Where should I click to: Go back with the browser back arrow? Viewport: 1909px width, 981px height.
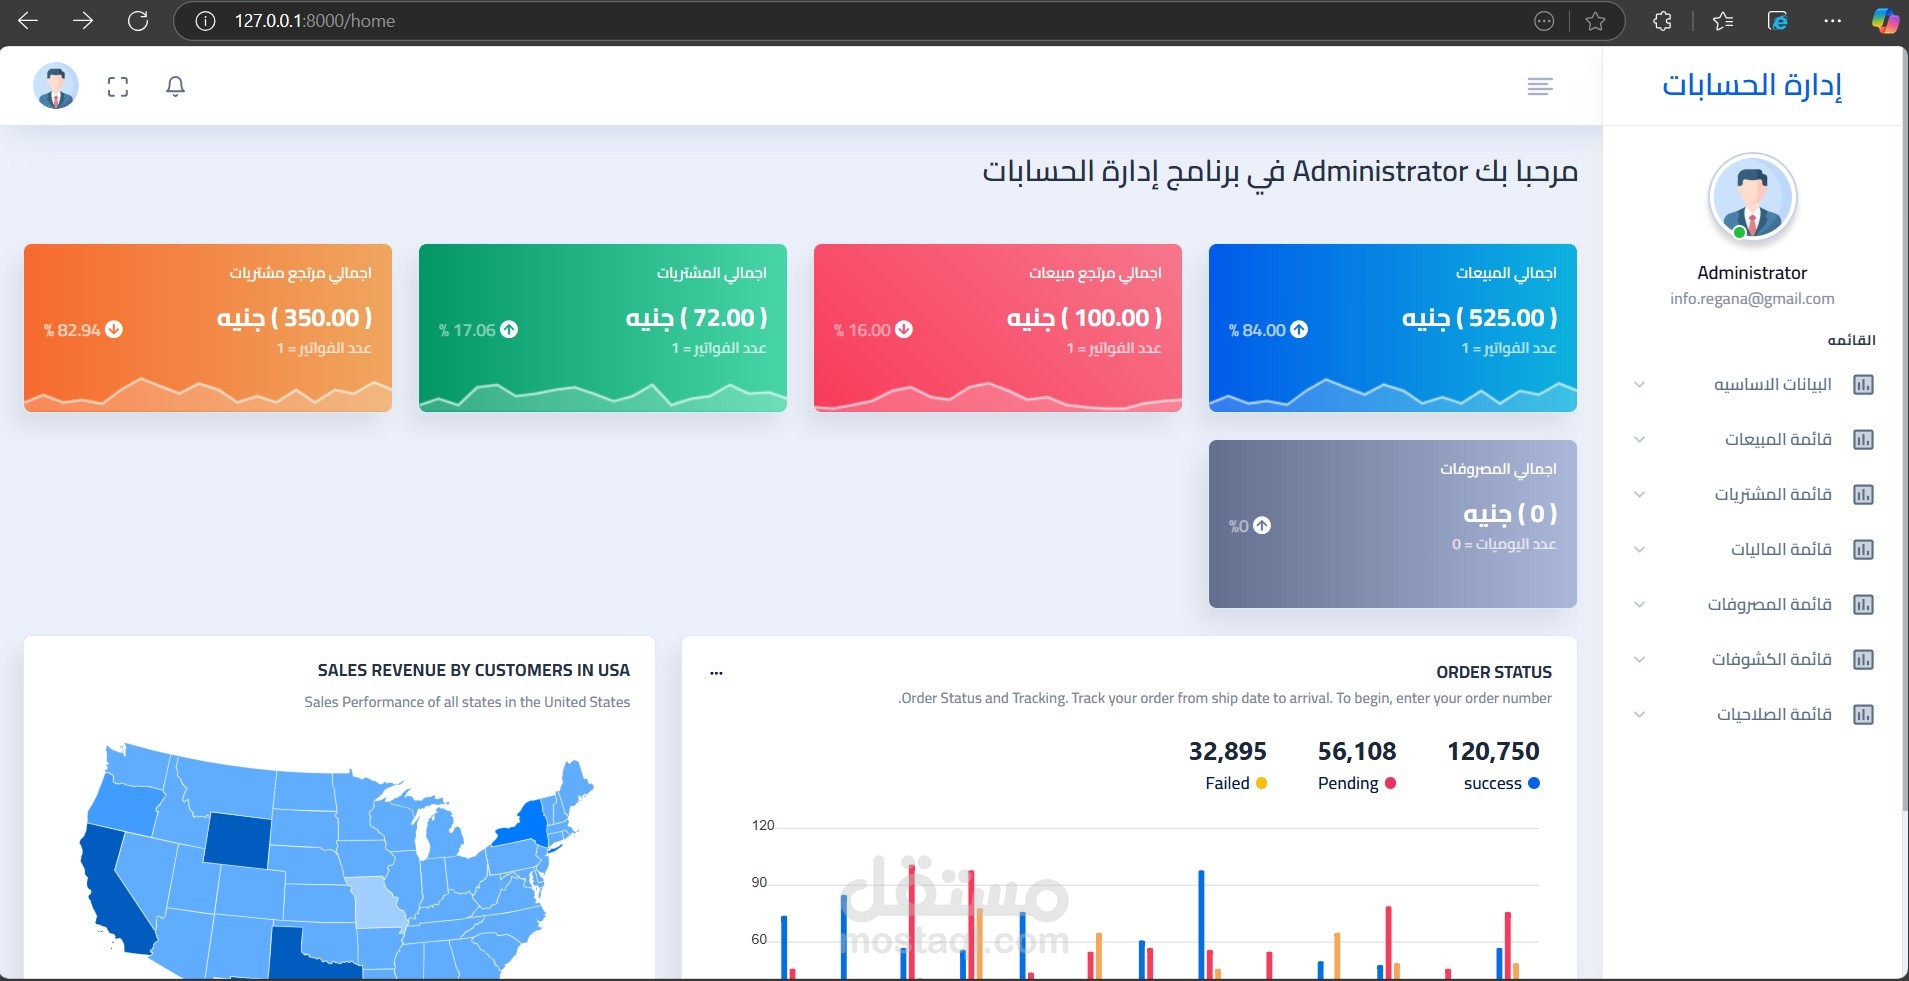click(28, 20)
